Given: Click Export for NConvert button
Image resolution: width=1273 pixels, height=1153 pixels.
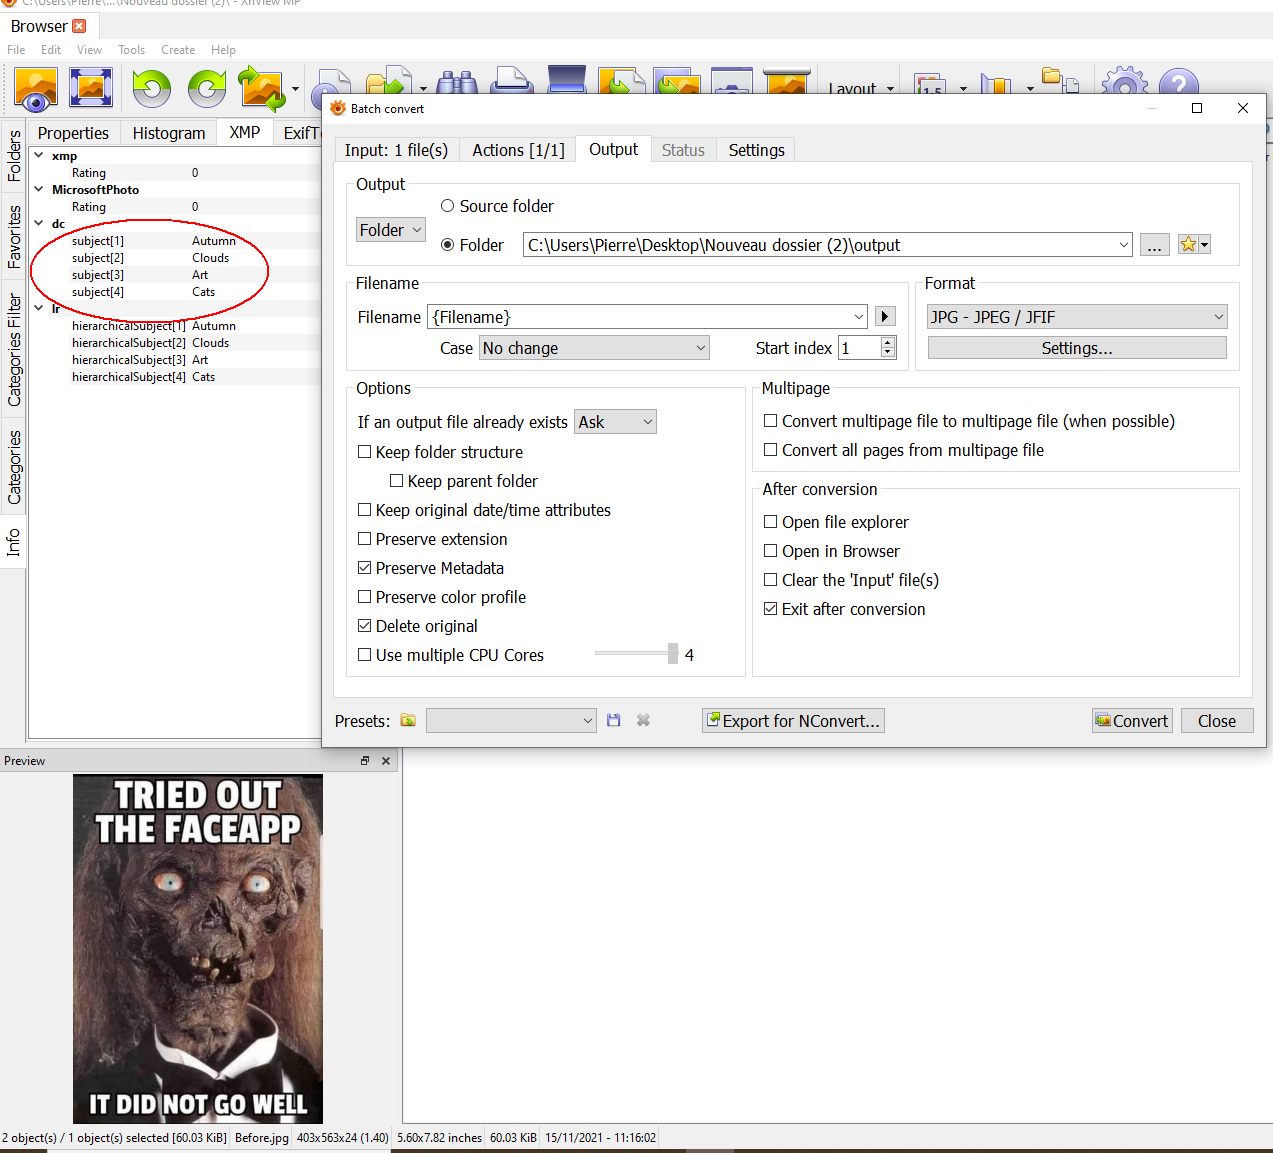Looking at the screenshot, I should point(794,721).
